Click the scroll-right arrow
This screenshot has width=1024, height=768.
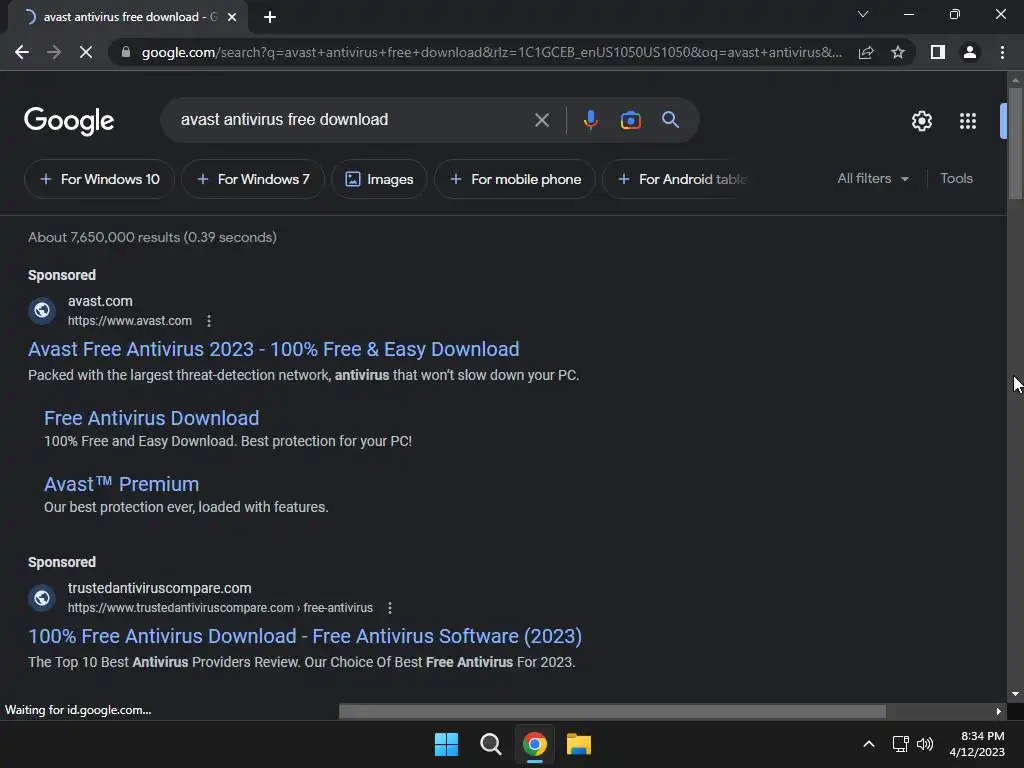click(999, 711)
